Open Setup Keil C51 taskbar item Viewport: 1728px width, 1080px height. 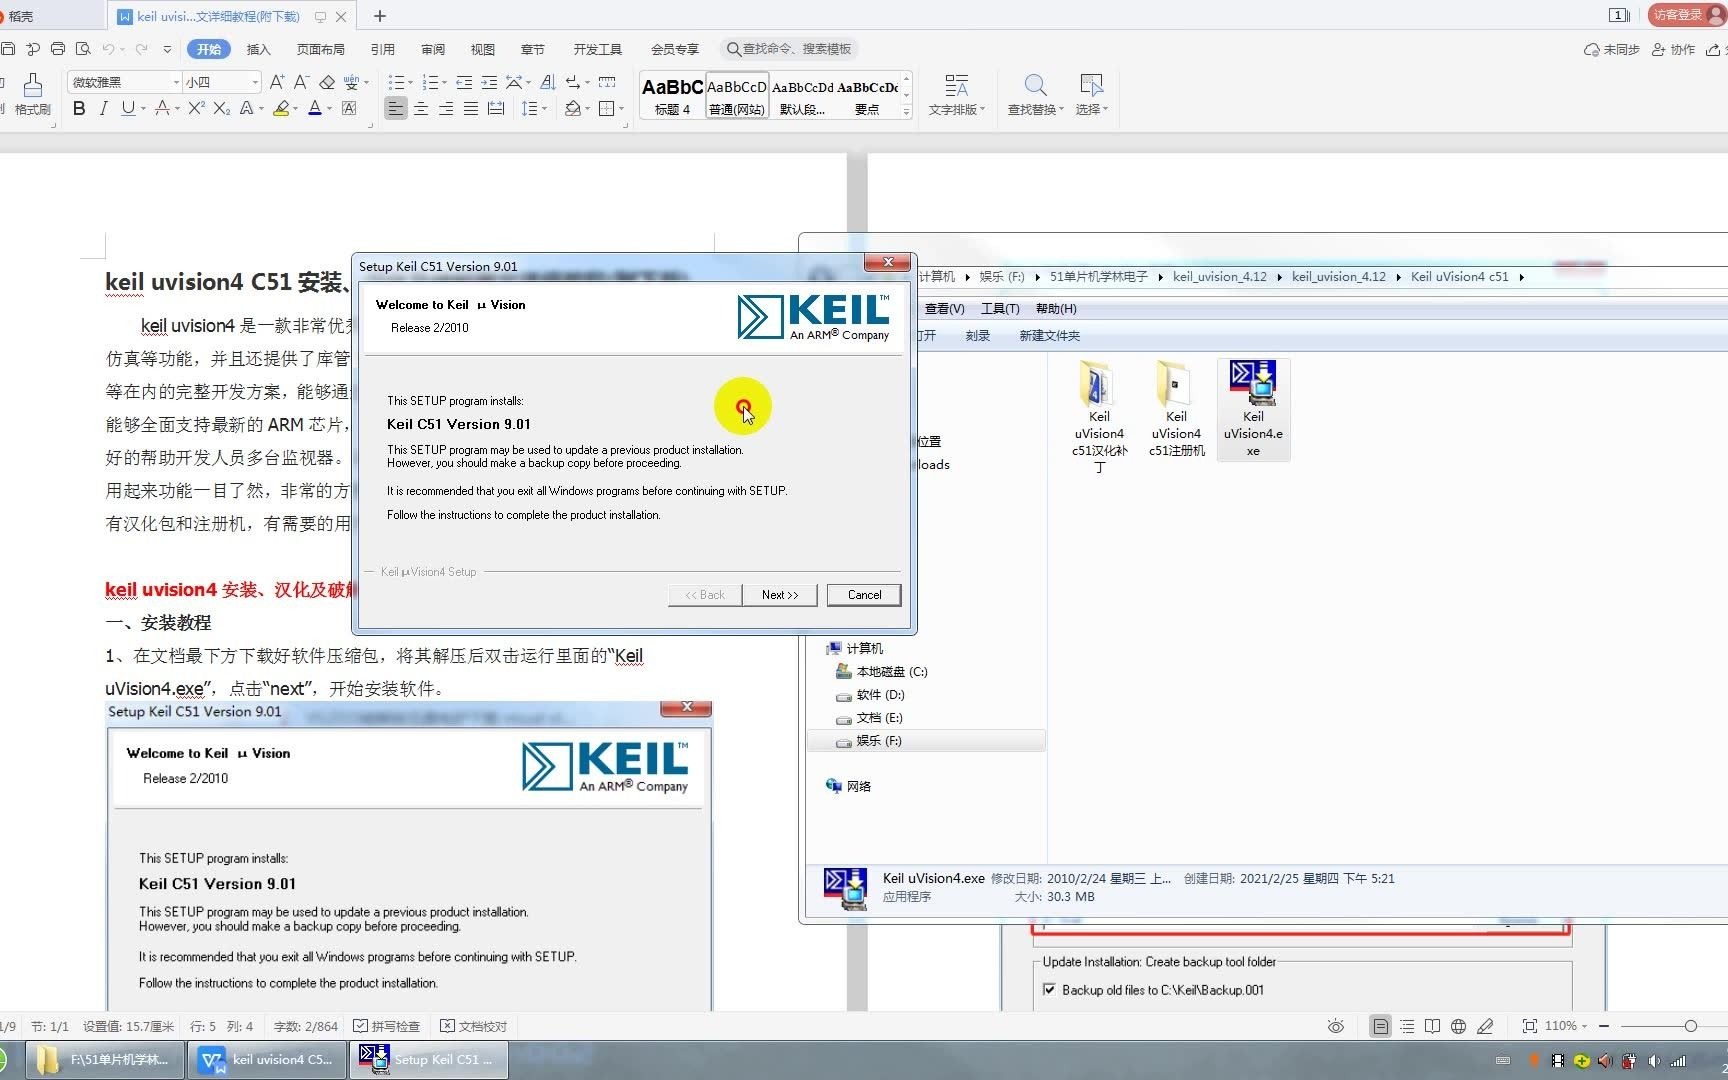[x=430, y=1060]
